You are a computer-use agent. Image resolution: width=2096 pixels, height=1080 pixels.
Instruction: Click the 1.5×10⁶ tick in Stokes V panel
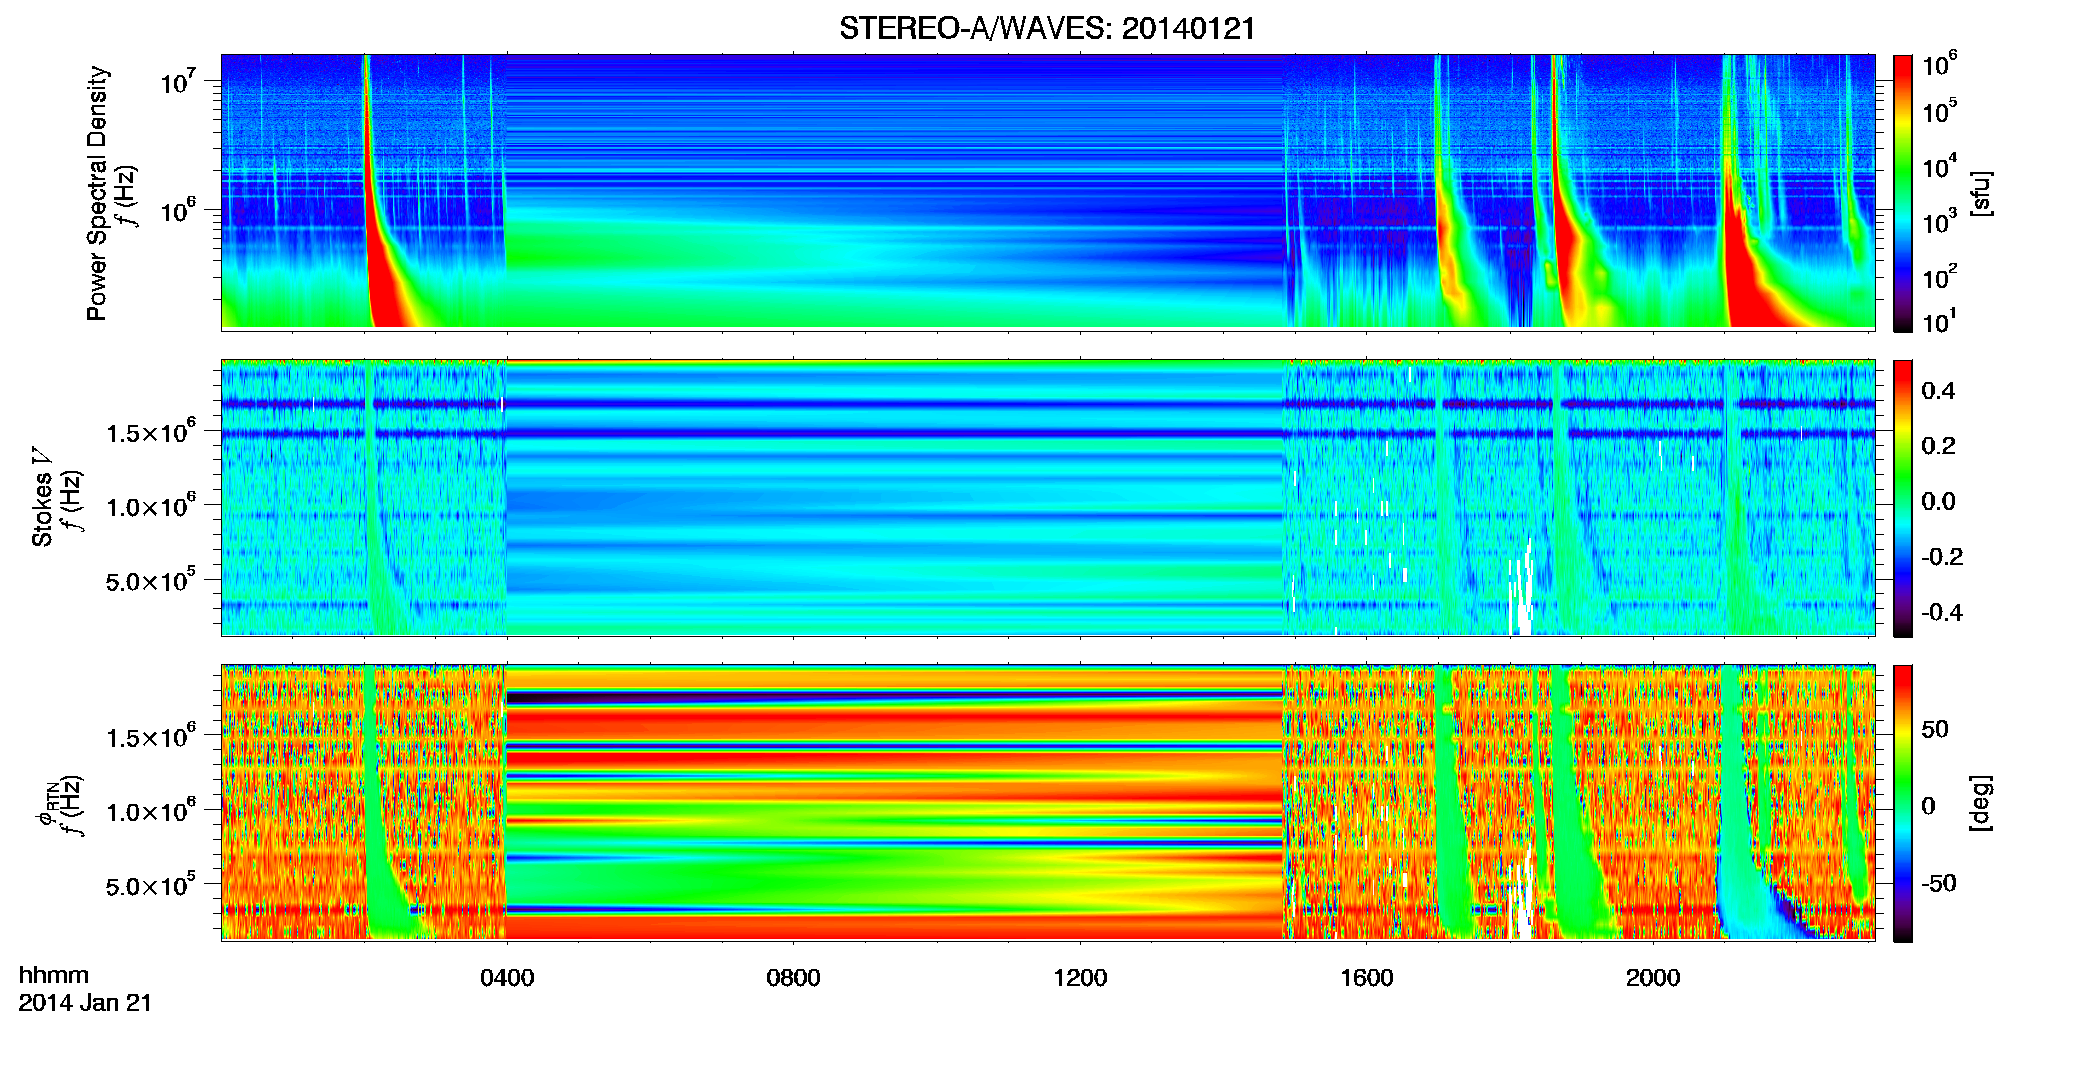pos(150,432)
